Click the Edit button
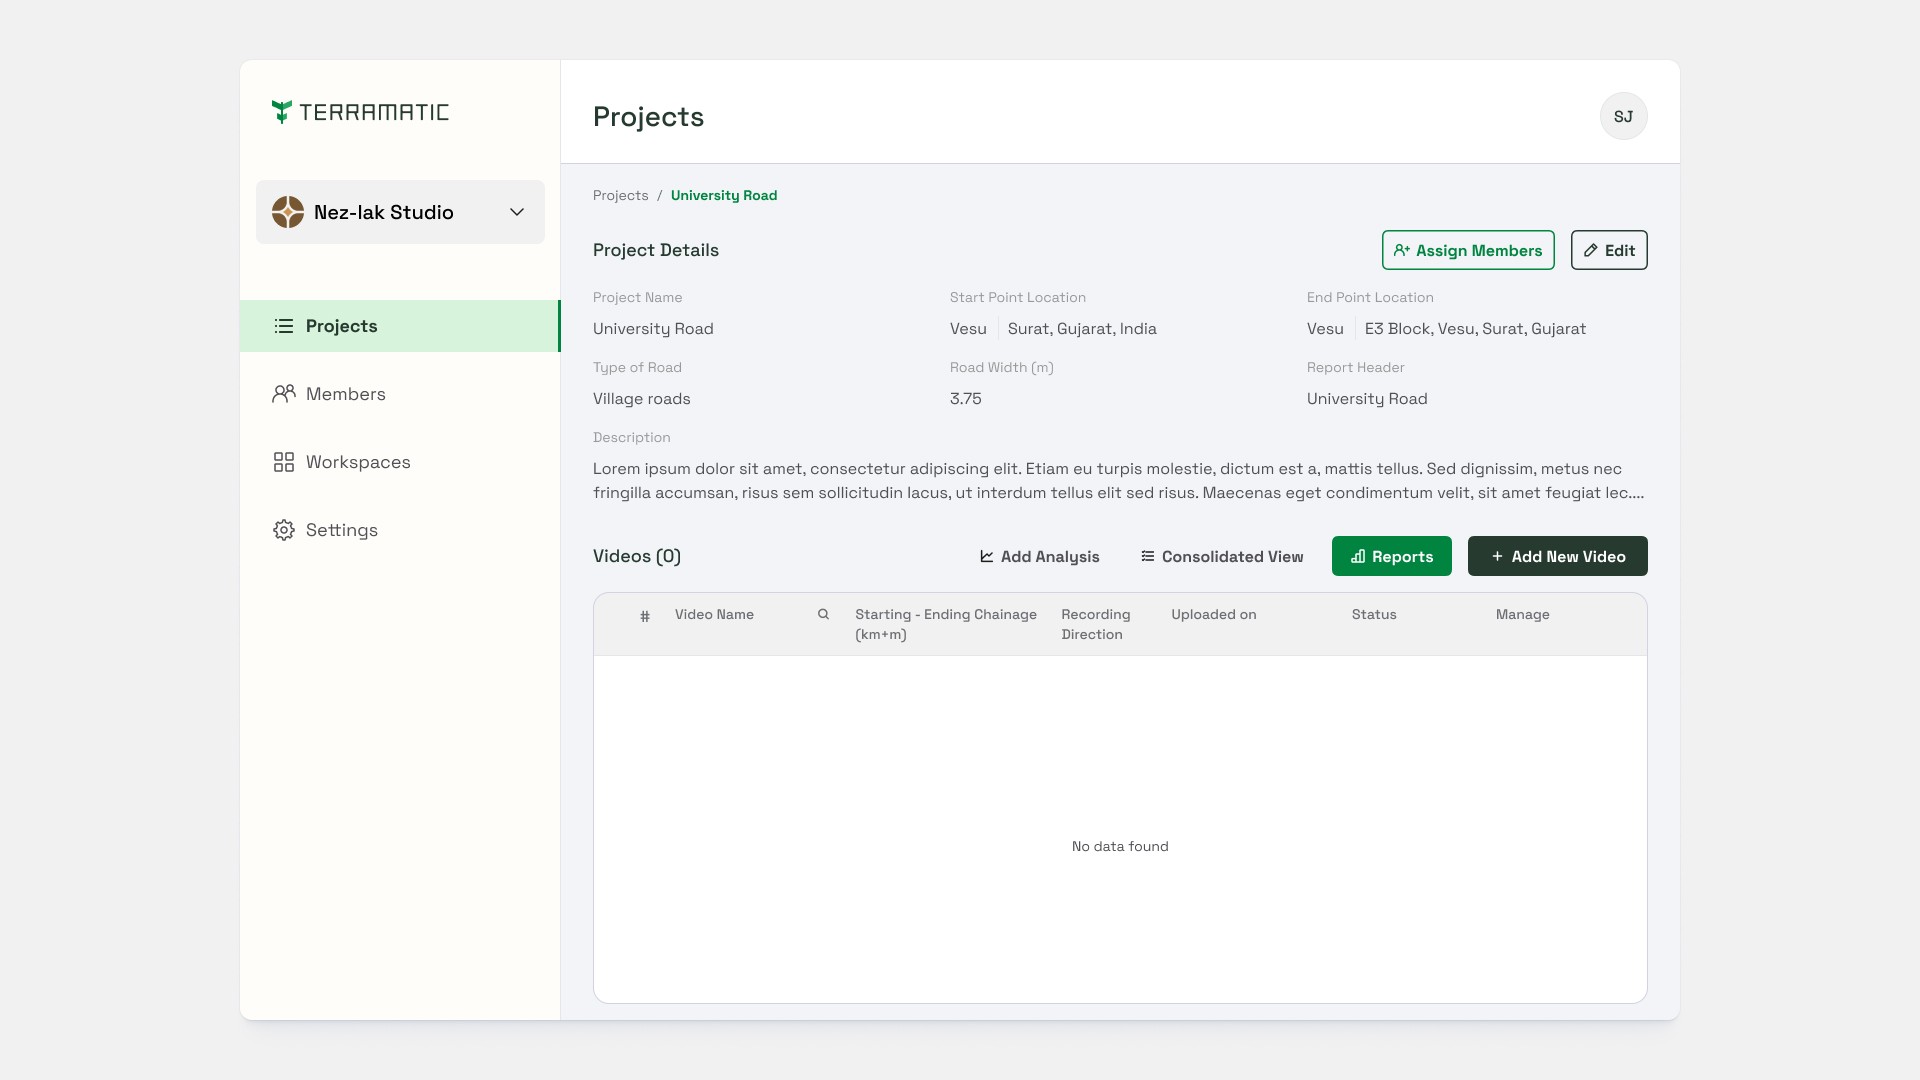 point(1609,250)
